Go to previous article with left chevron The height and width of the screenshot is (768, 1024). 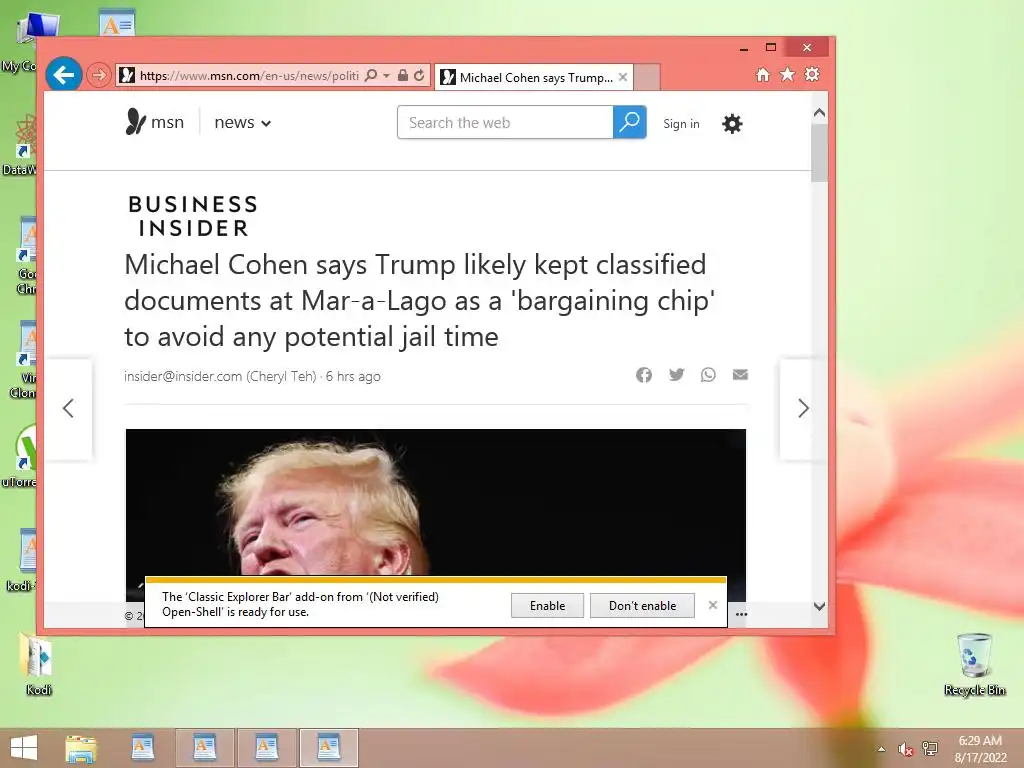click(68, 409)
